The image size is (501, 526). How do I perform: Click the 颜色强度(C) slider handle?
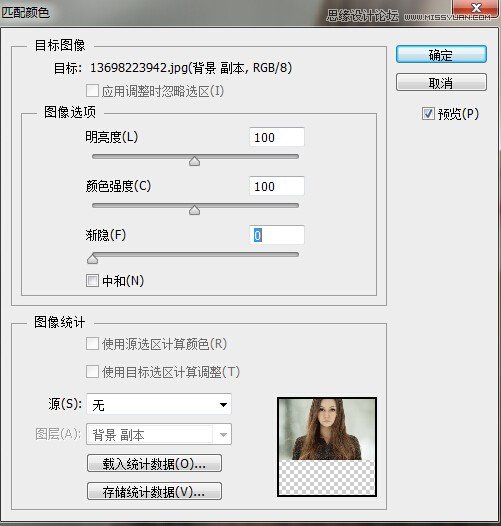[194, 210]
